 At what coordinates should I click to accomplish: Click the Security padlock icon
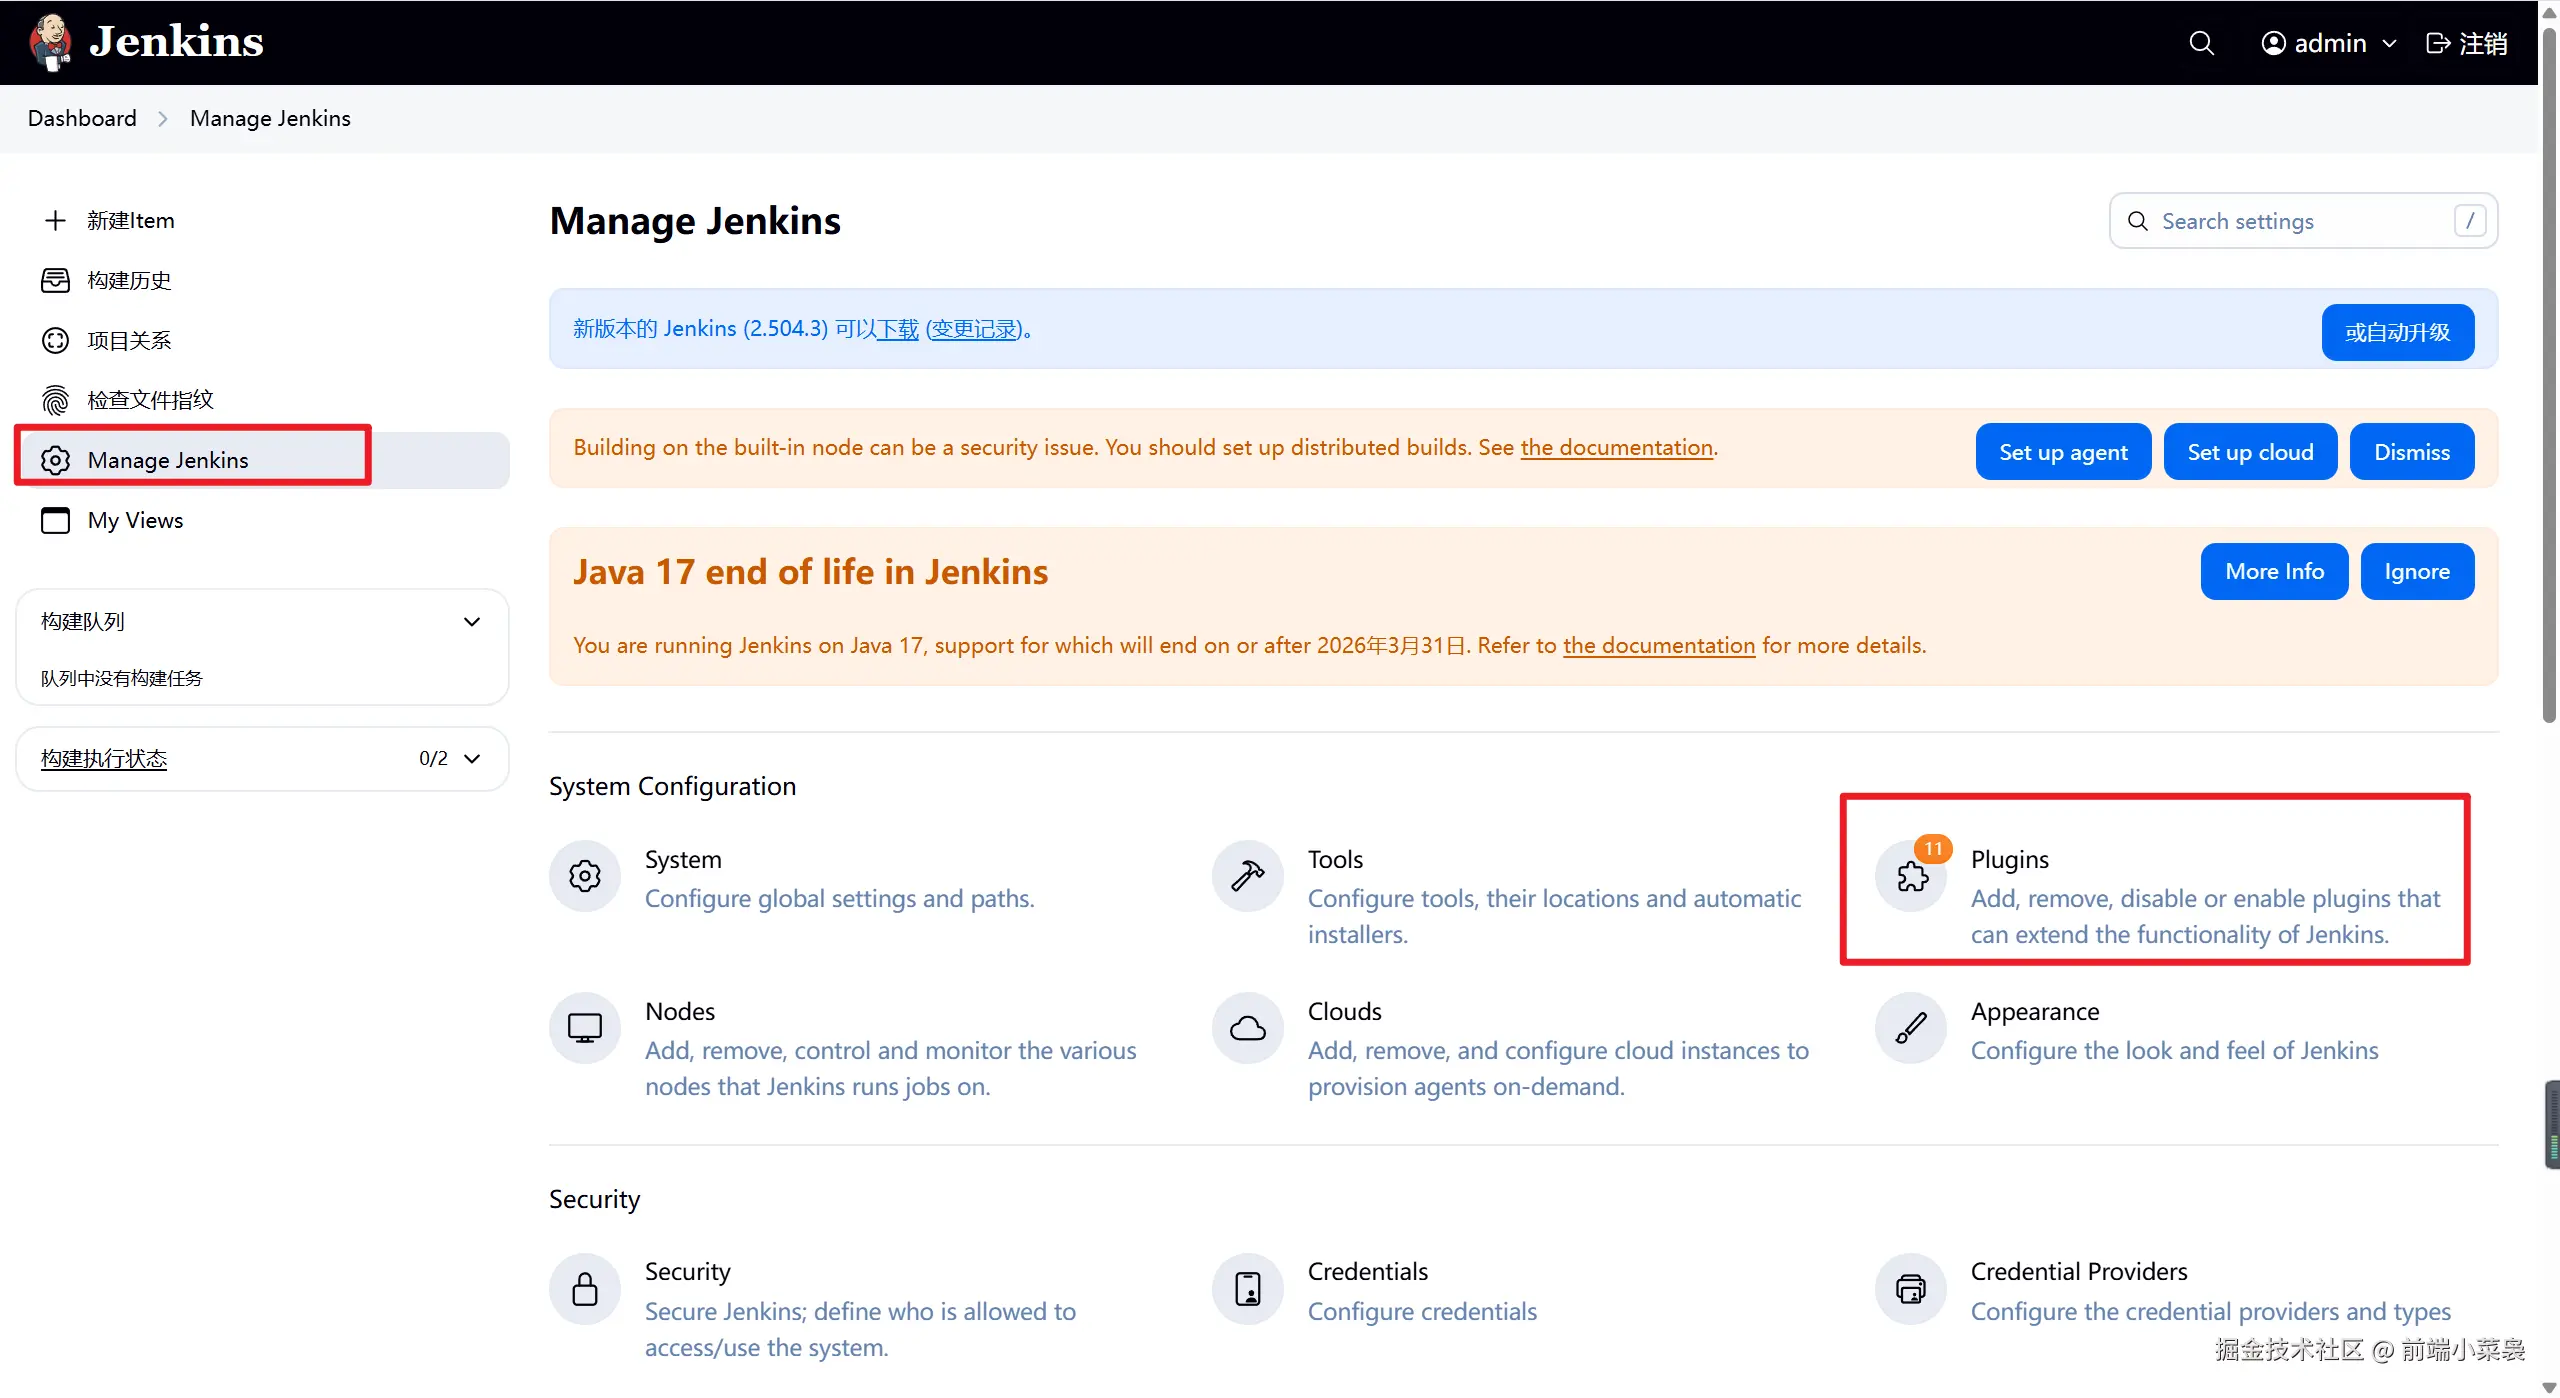pos(585,1289)
